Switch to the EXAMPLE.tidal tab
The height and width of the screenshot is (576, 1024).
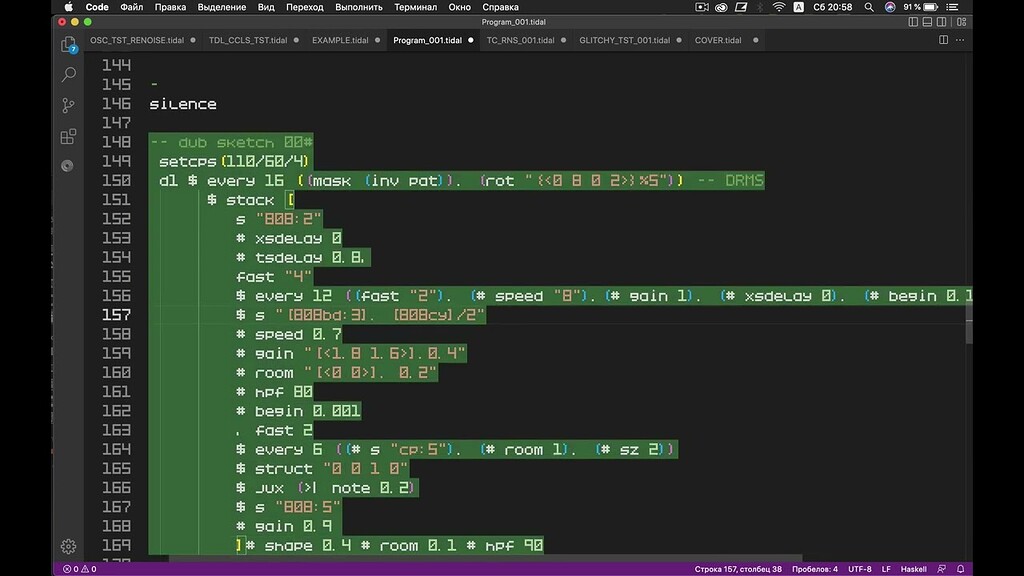point(340,40)
